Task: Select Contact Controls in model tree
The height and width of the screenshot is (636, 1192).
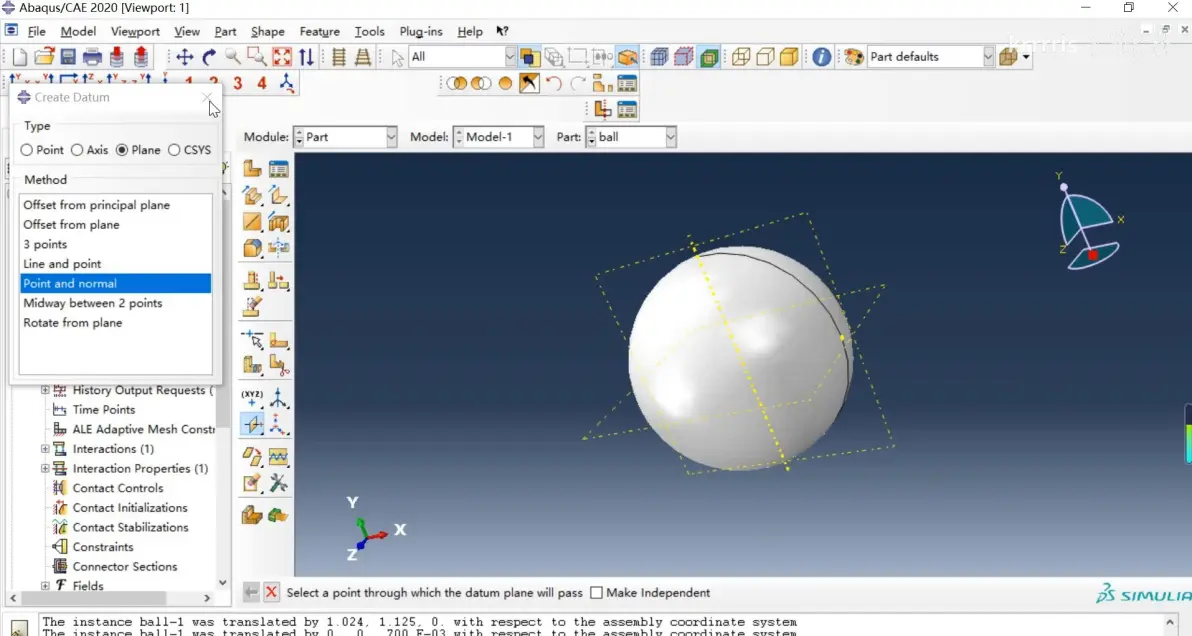Action: point(117,489)
